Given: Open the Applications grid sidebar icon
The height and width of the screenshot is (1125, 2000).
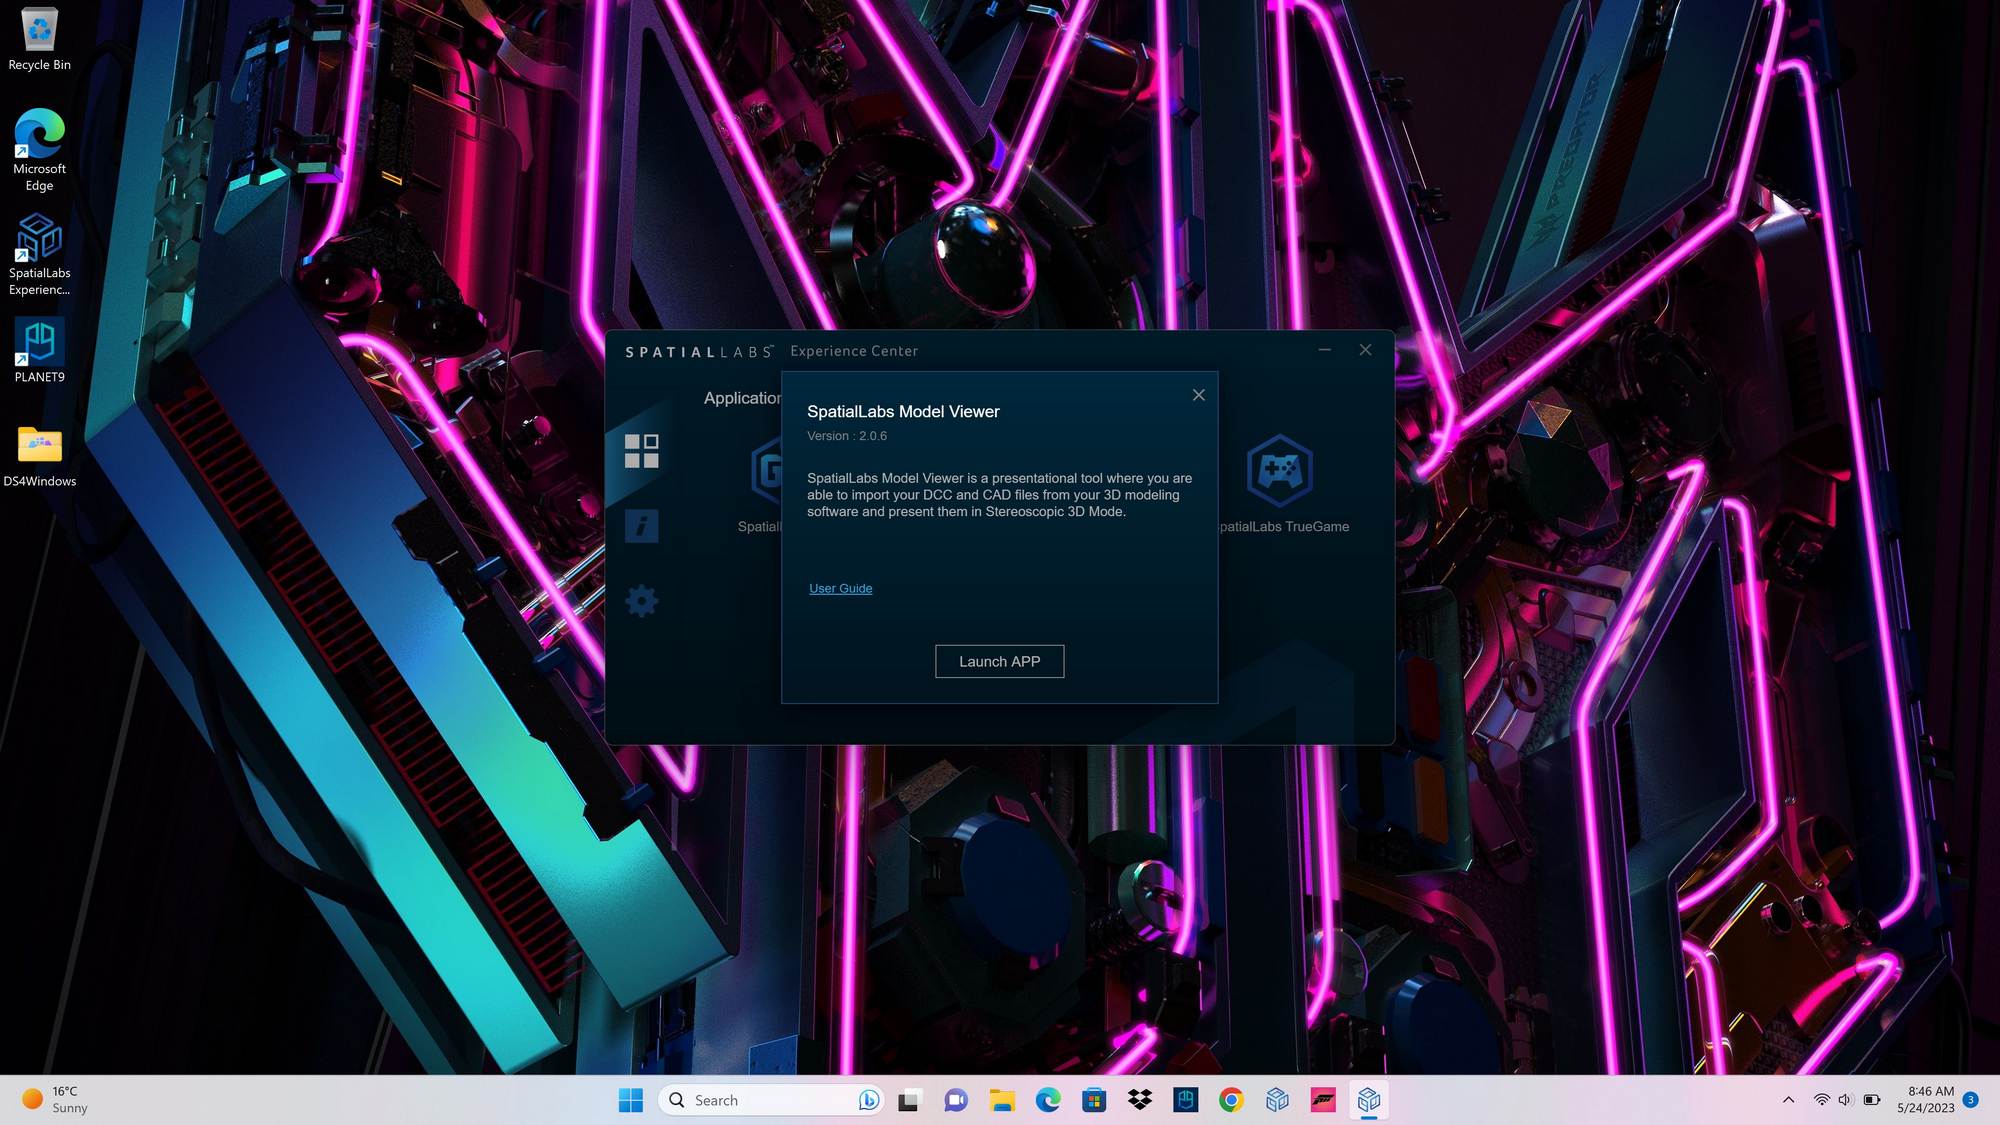Looking at the screenshot, I should click(641, 451).
